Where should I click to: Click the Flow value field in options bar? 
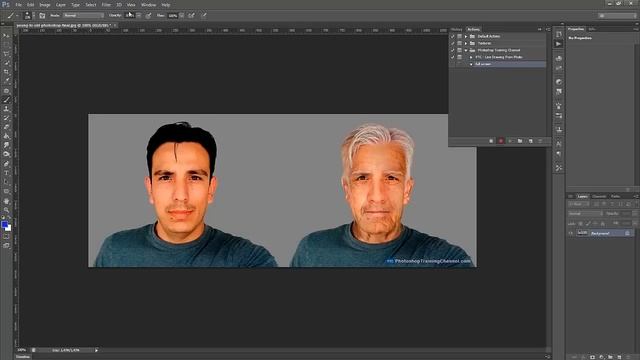(173, 16)
